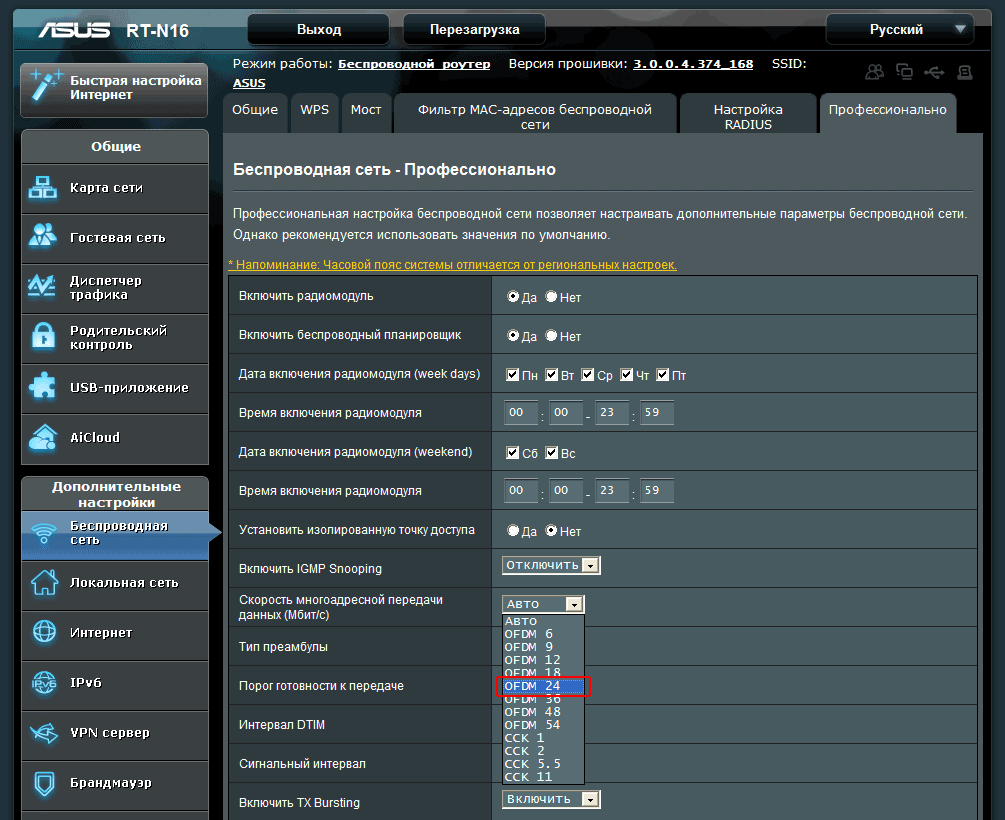
Task: Select Да for enabling the radio module
Action: click(x=513, y=296)
